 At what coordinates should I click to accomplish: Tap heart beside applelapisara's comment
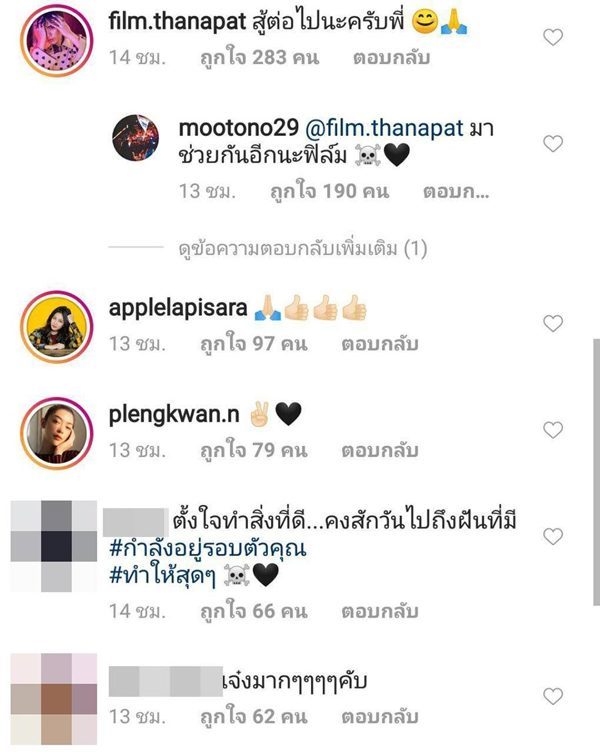pyautogui.click(x=553, y=323)
